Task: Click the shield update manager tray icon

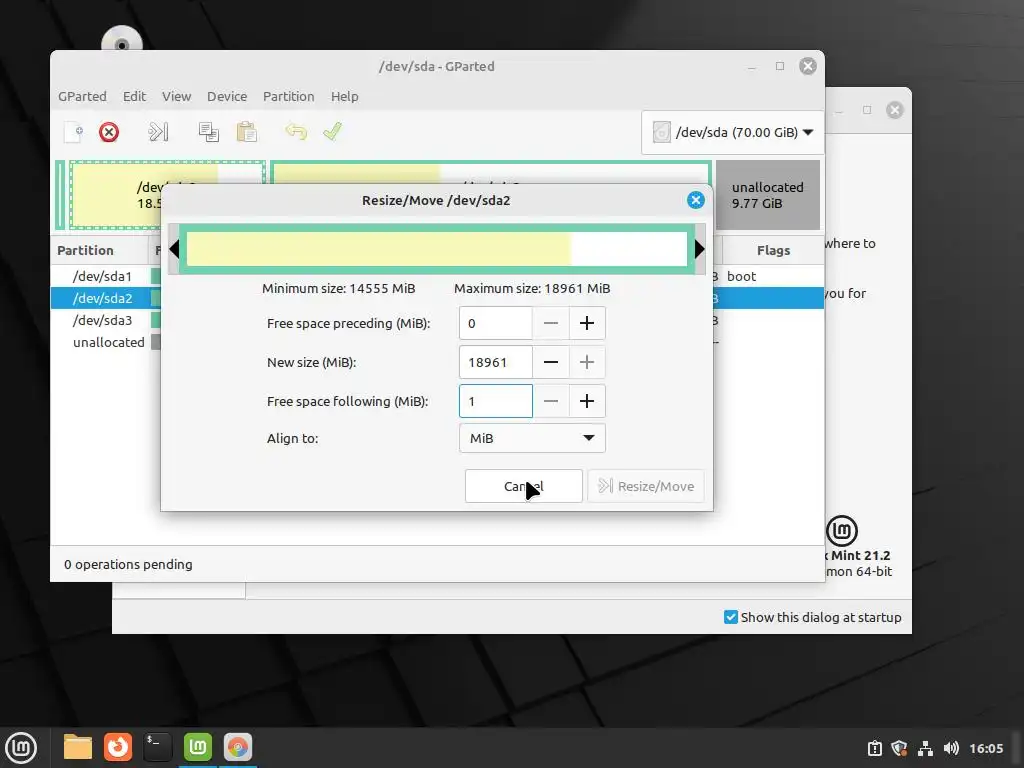Action: pyautogui.click(x=899, y=748)
